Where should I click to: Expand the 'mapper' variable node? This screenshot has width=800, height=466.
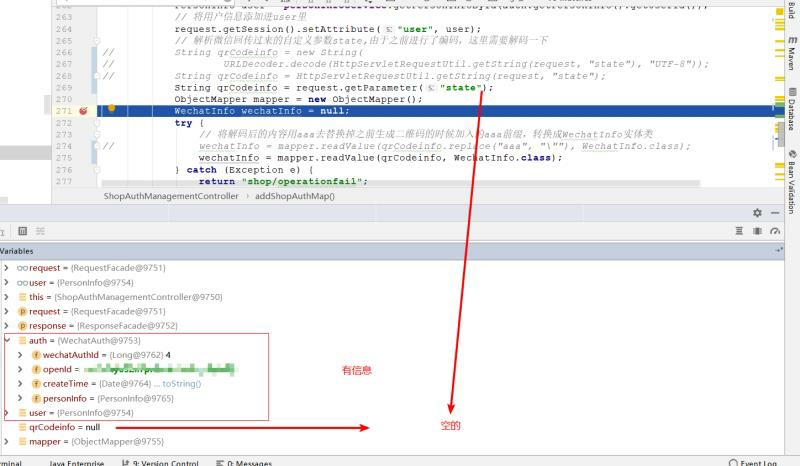6,442
